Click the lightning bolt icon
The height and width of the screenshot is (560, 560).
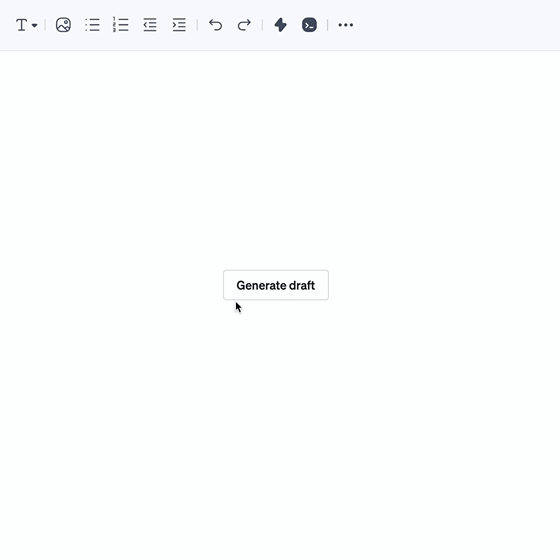[280, 25]
